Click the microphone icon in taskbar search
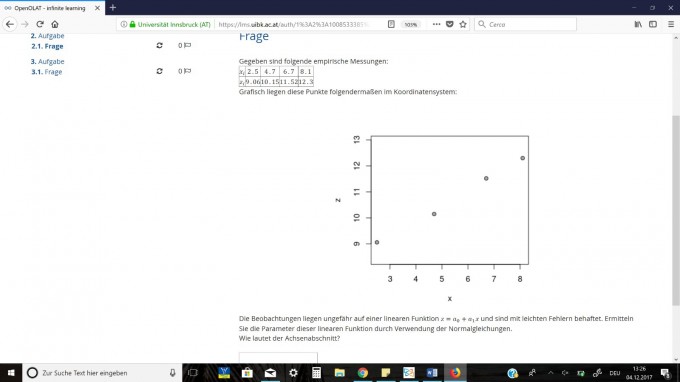 click(173, 373)
